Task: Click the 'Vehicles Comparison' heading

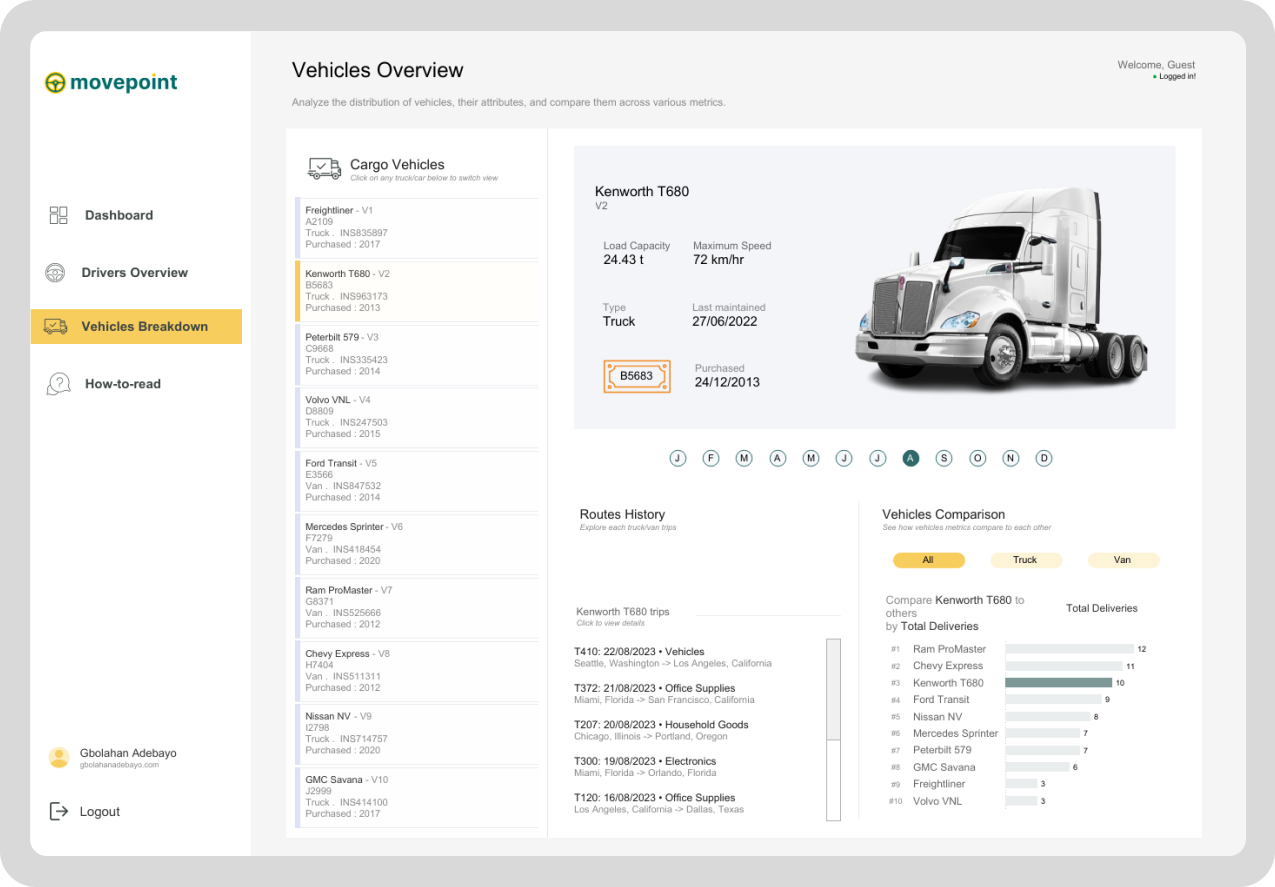Action: click(944, 514)
